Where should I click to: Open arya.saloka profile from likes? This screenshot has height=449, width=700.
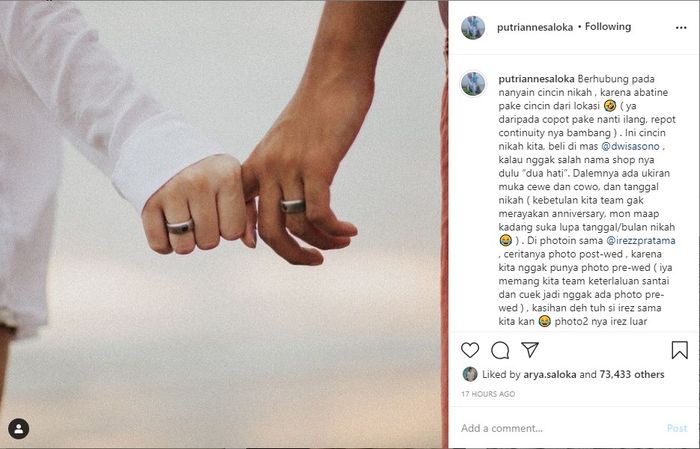550,374
